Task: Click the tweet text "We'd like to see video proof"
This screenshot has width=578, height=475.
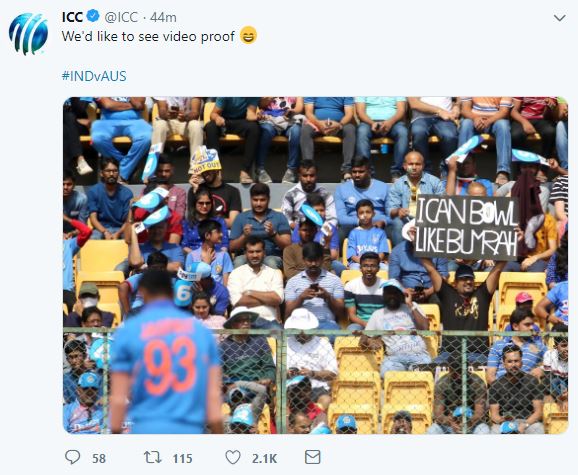Action: 148,36
